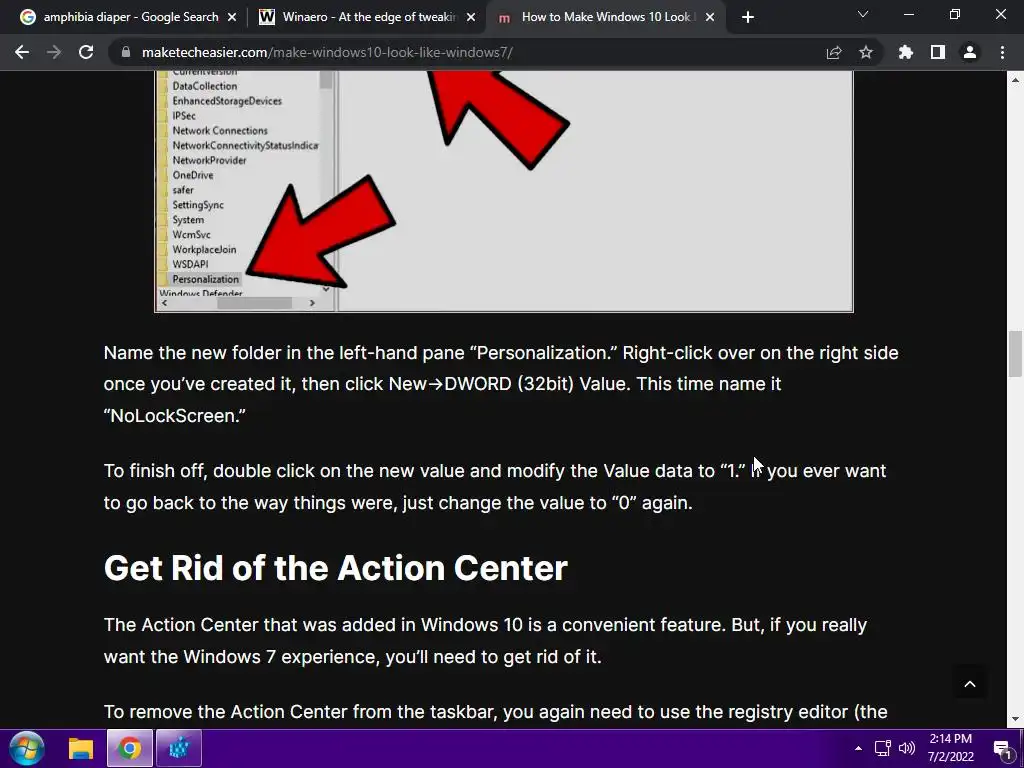Click the page vertical scrollbar thumb
The height and width of the screenshot is (768, 1024).
pos(1015,354)
